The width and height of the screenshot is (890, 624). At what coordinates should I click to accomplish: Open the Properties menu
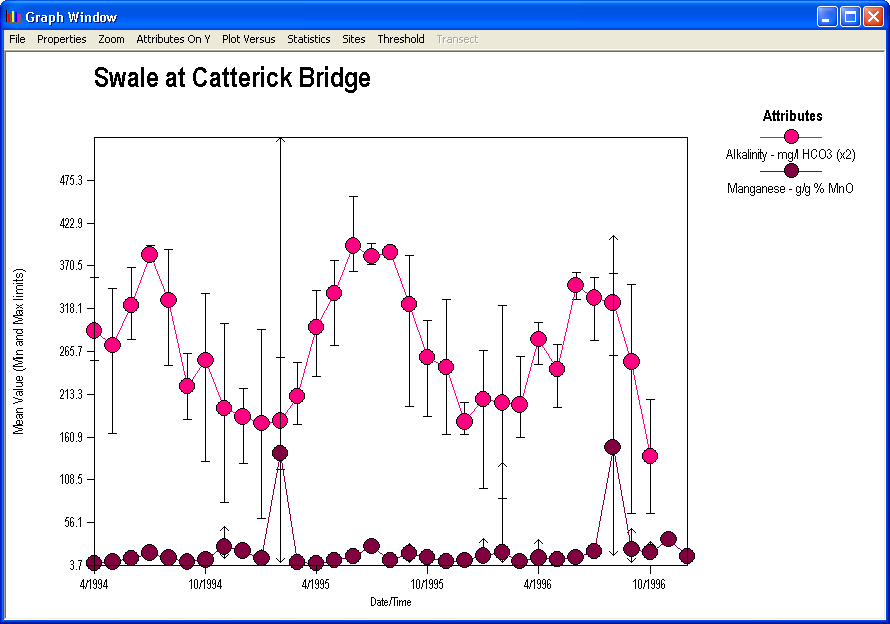tap(61, 39)
